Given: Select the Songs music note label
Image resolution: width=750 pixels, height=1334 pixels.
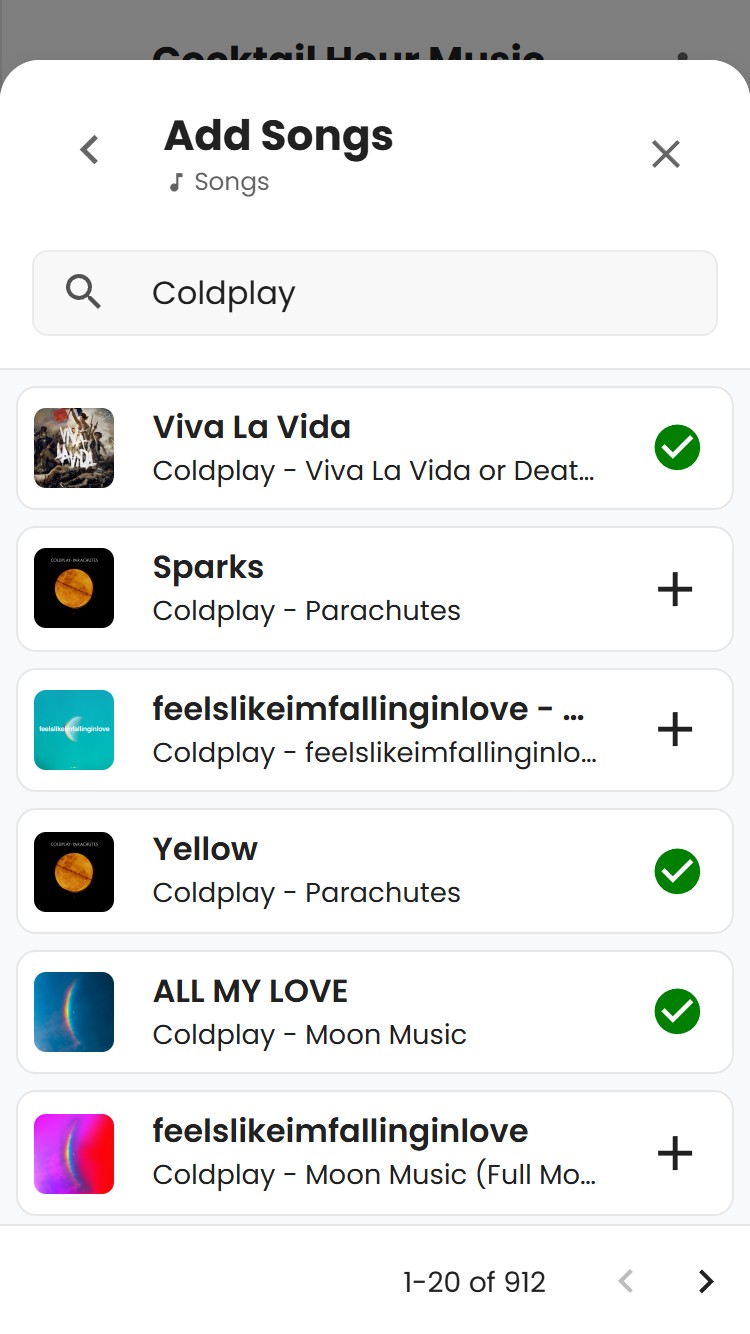Looking at the screenshot, I should tap(219, 182).
